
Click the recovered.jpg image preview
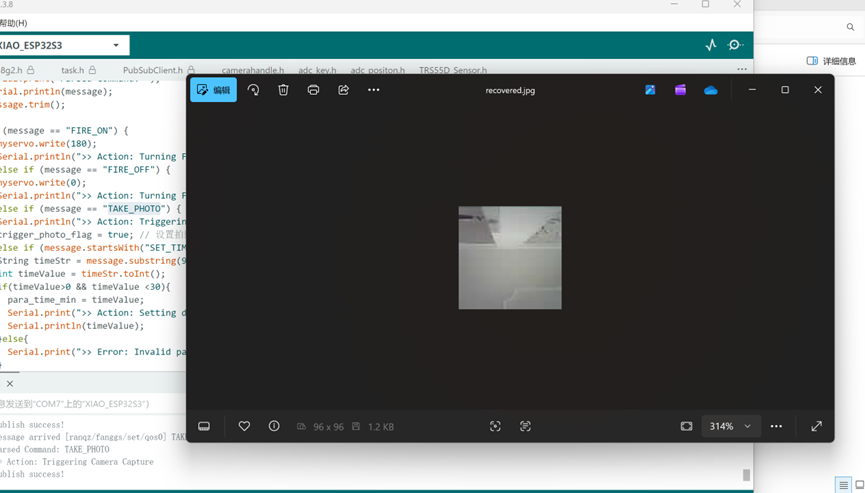(x=510, y=258)
